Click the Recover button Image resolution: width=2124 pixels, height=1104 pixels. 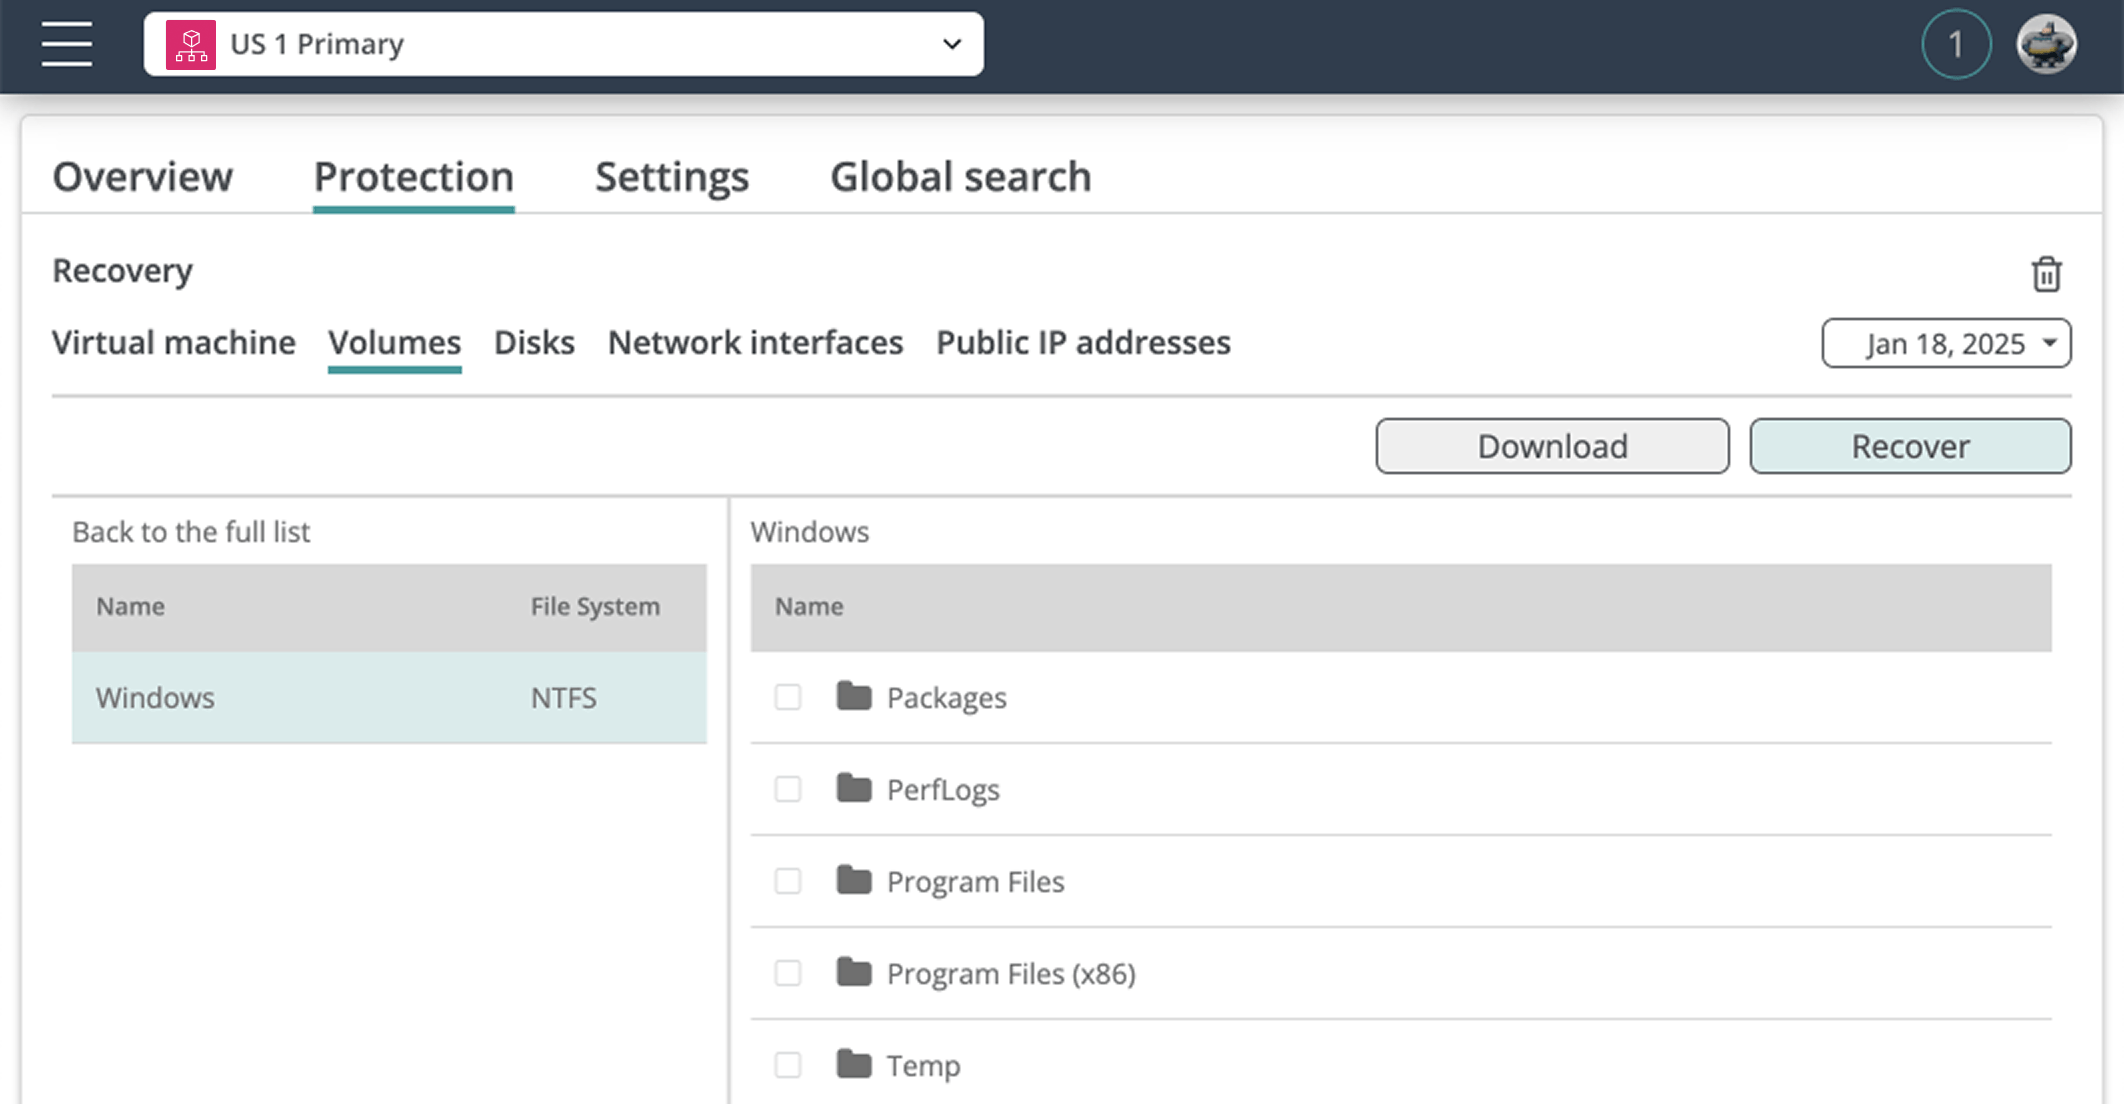(1909, 446)
